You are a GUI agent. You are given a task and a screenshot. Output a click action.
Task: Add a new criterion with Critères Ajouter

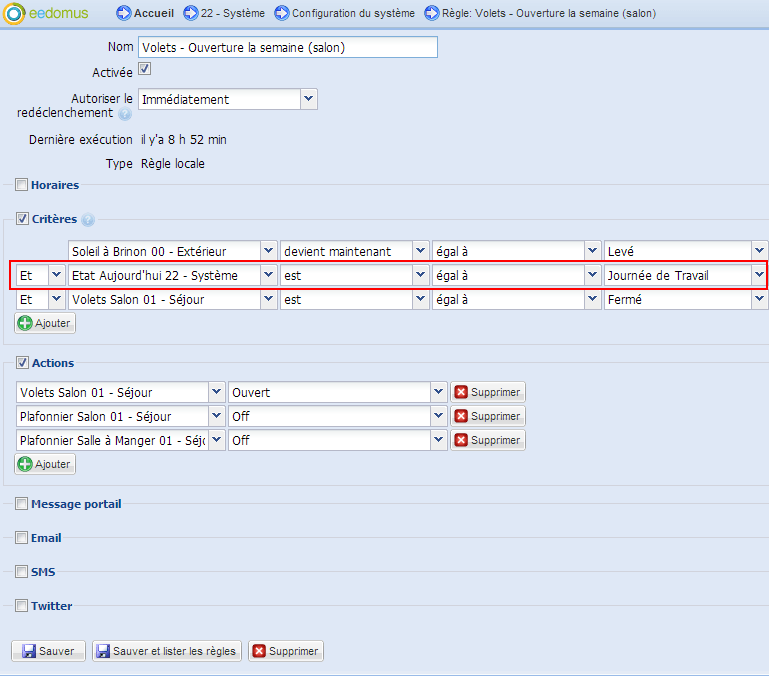pos(45,323)
